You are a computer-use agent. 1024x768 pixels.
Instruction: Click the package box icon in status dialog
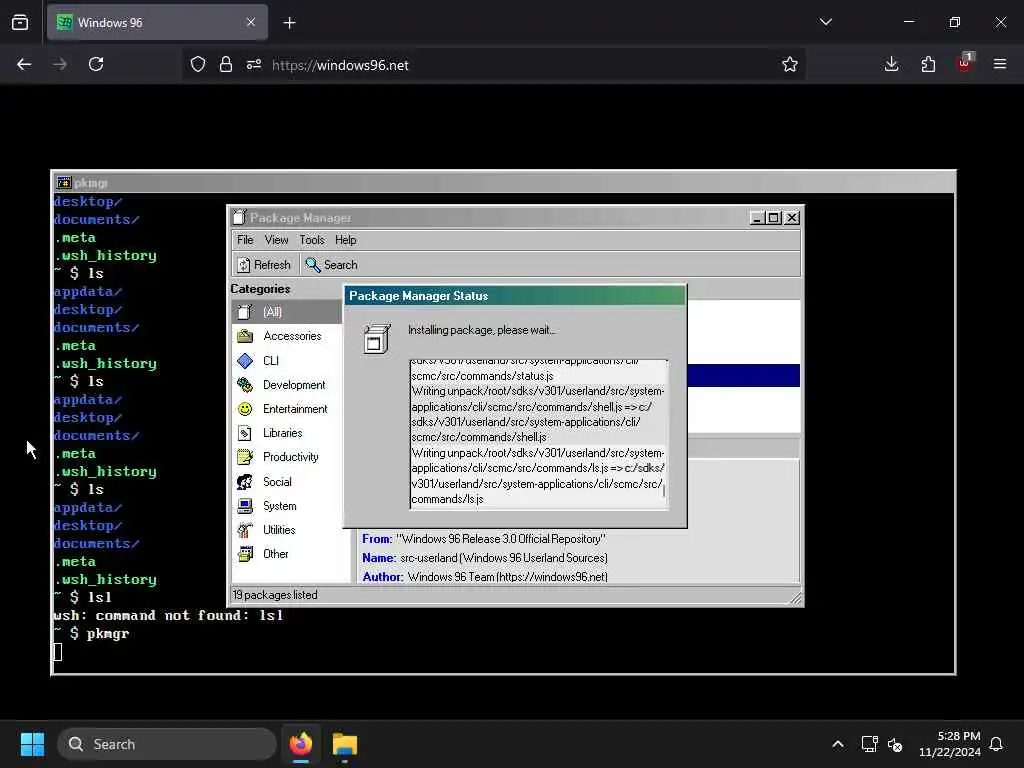(377, 338)
